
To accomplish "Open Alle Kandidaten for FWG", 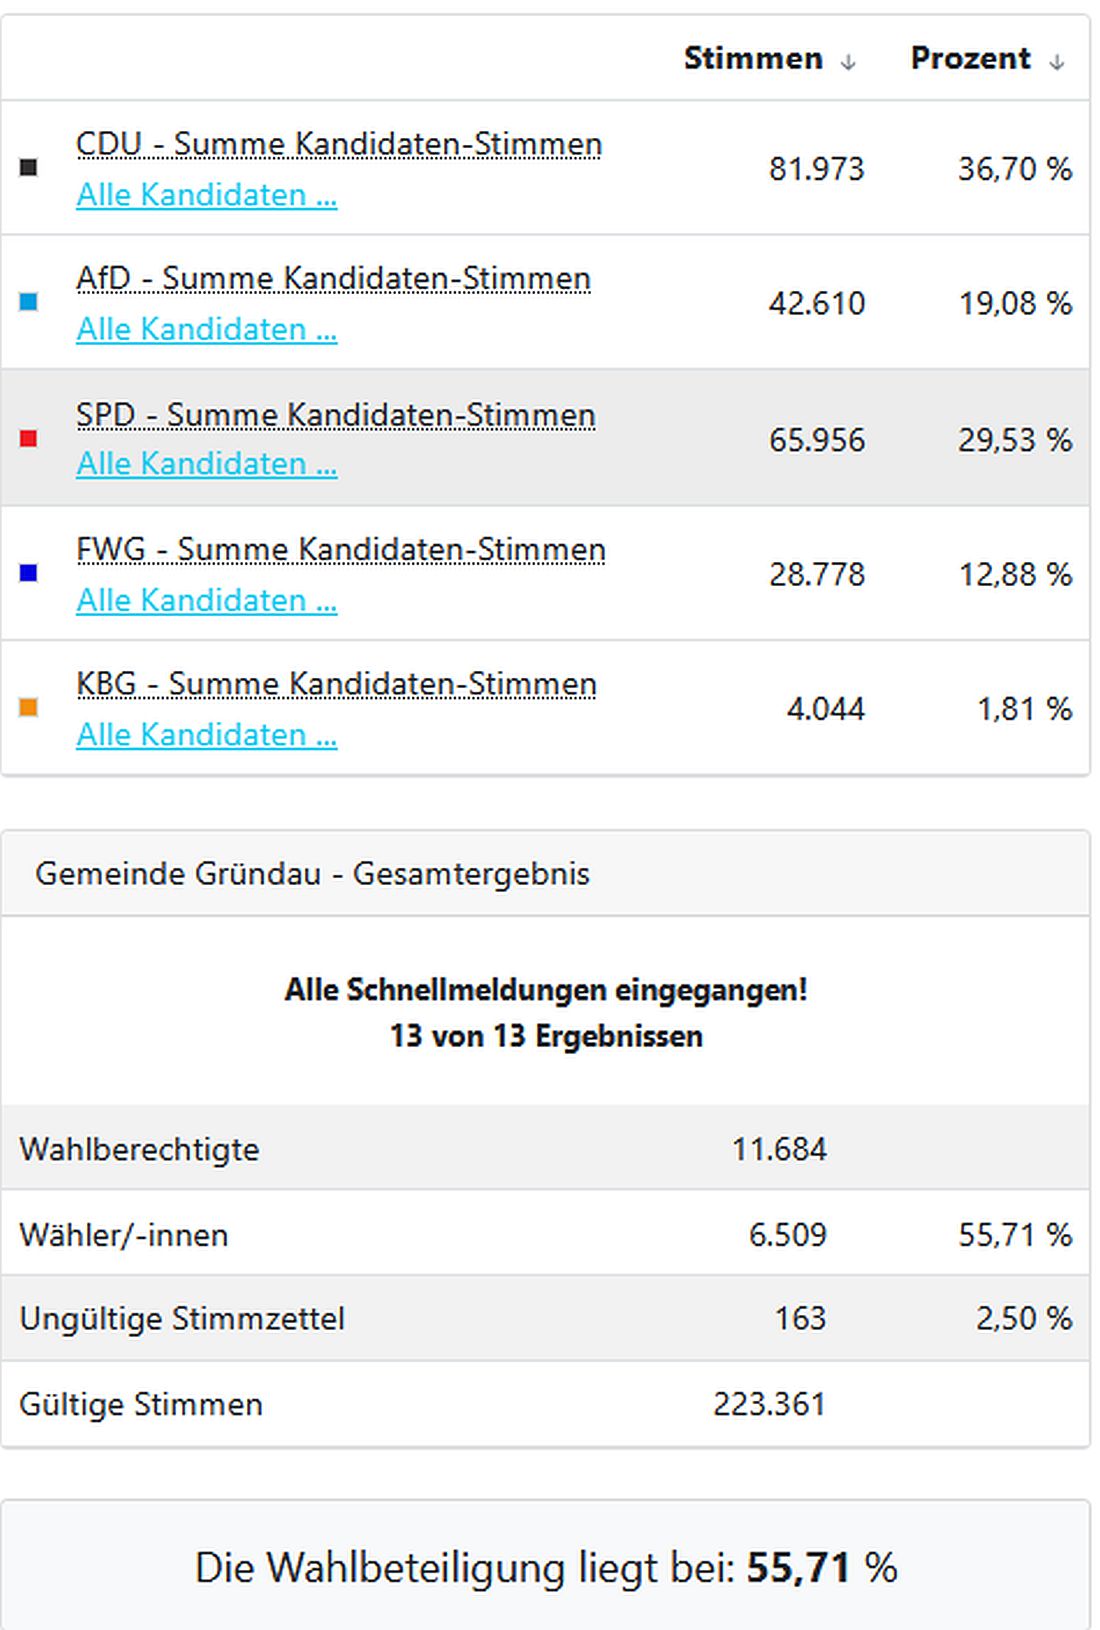I will pyautogui.click(x=207, y=600).
